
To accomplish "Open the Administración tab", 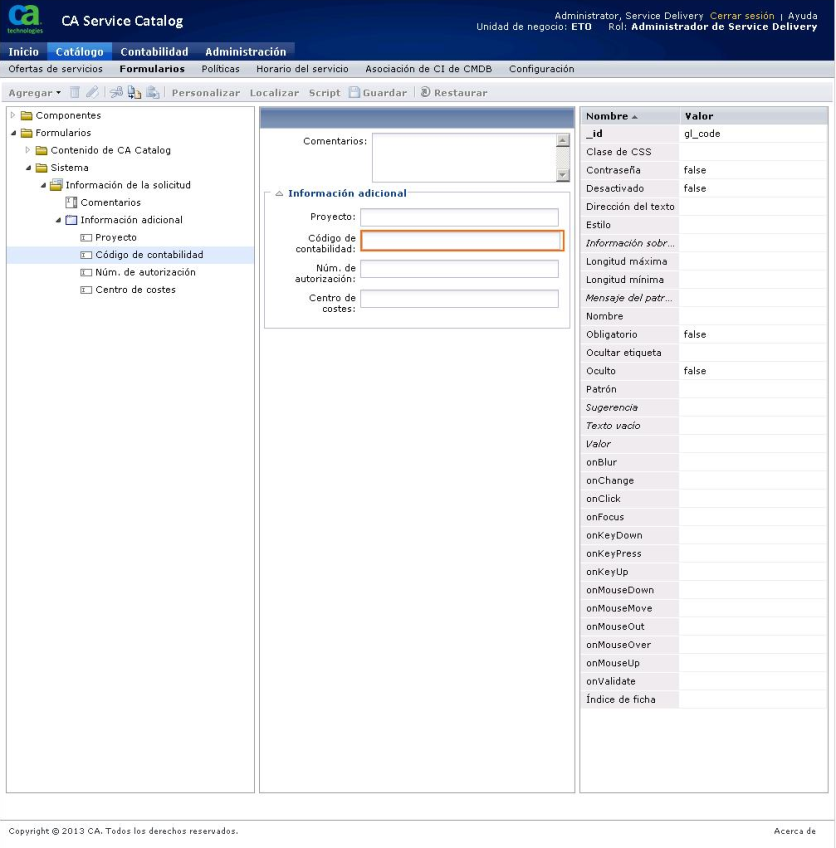I will (246, 51).
